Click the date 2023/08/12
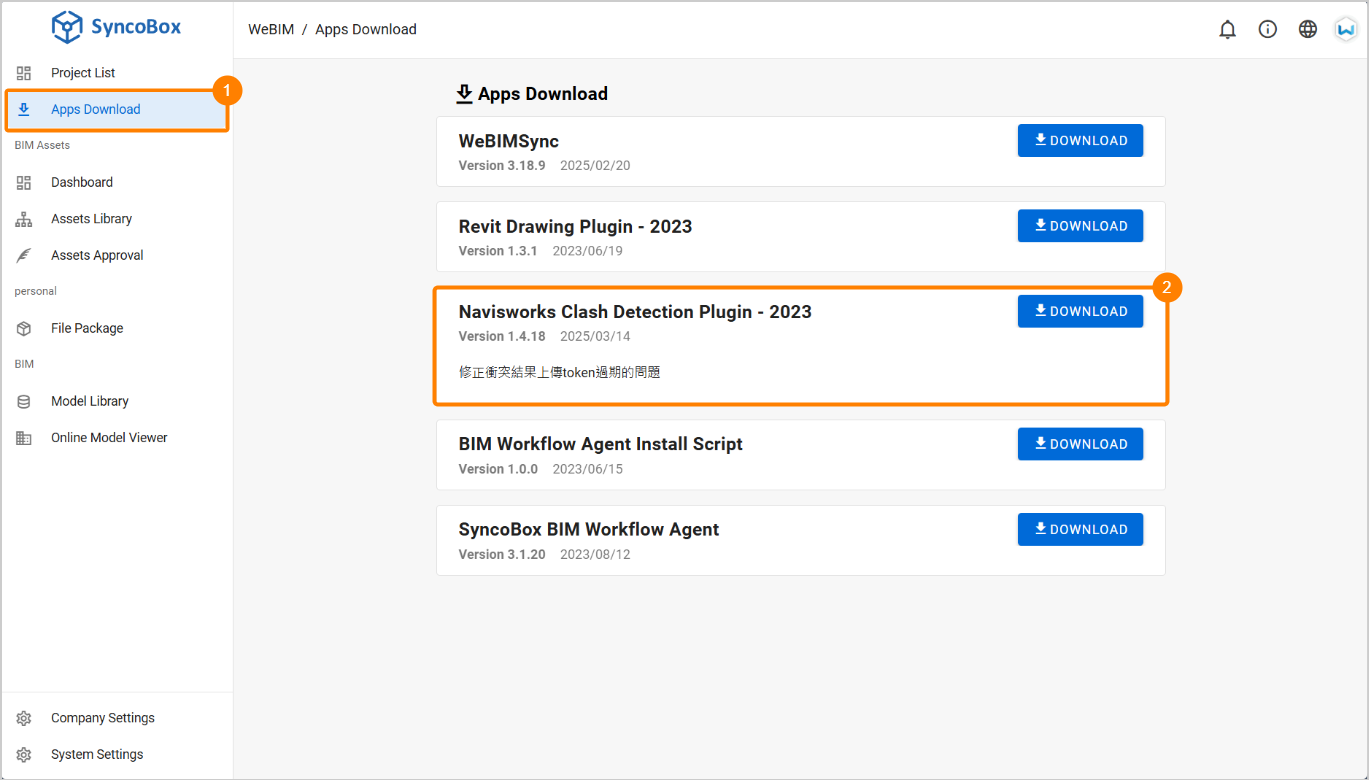This screenshot has width=1369, height=780. point(595,554)
